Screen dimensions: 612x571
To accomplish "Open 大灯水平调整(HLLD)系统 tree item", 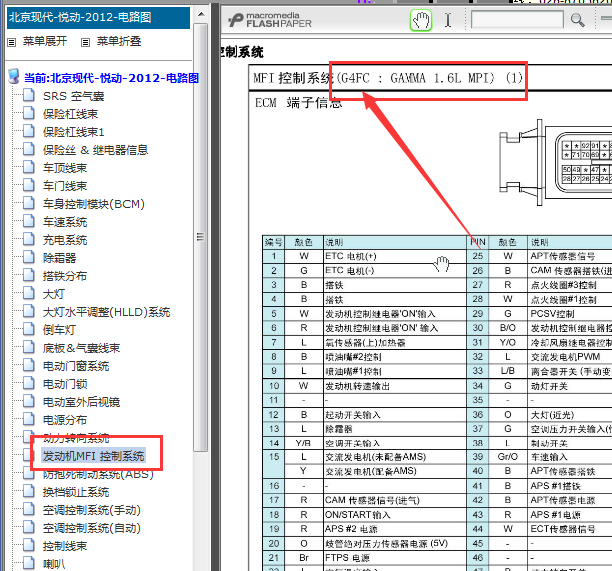I will coord(107,312).
